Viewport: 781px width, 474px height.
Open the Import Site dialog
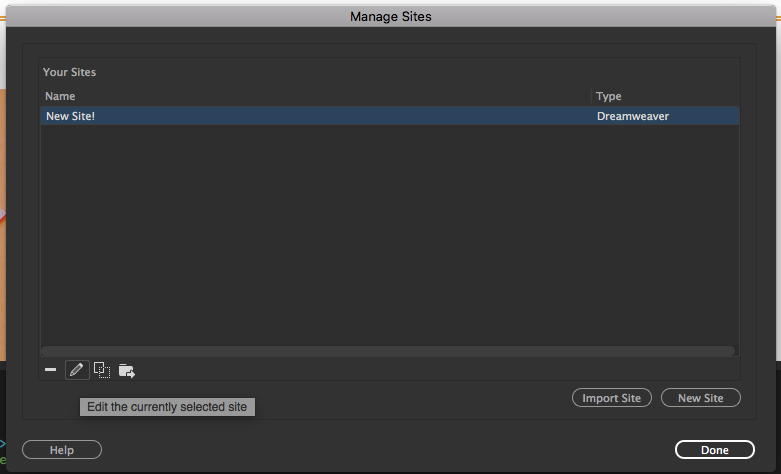point(612,398)
